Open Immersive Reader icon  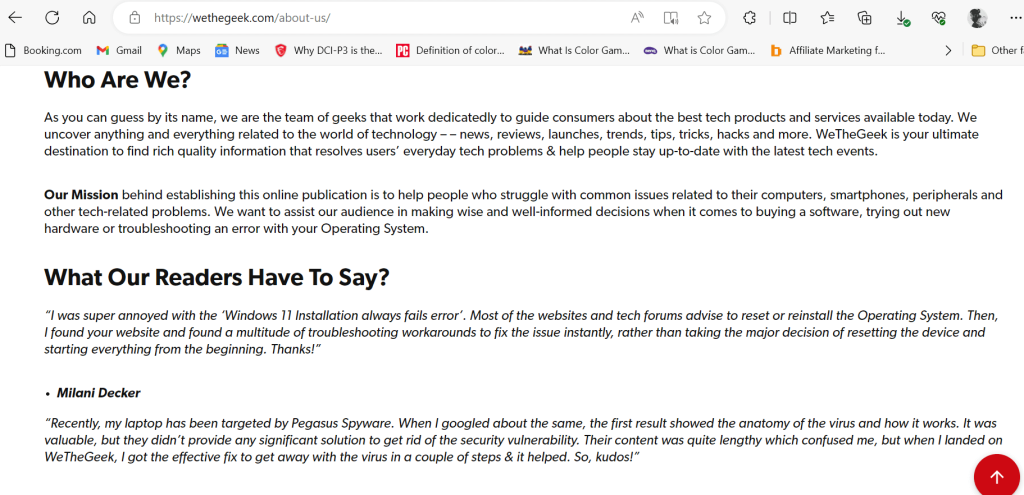click(x=671, y=18)
